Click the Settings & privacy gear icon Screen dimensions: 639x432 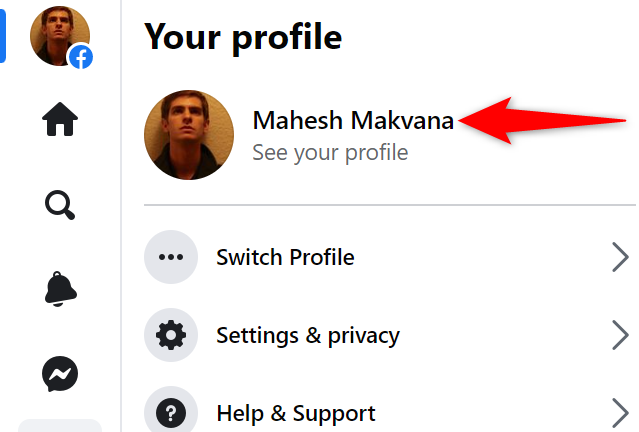[x=171, y=335]
